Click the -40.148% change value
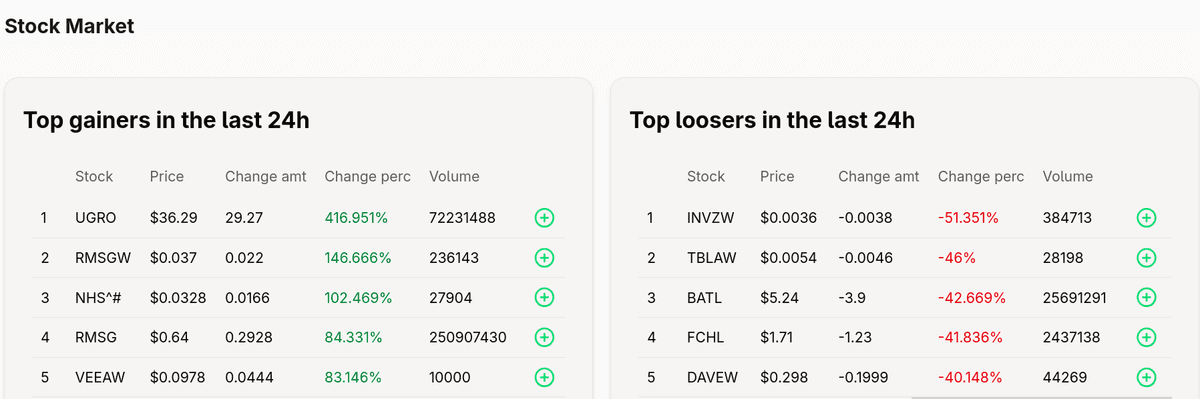1200x399 pixels. [x=971, y=377]
